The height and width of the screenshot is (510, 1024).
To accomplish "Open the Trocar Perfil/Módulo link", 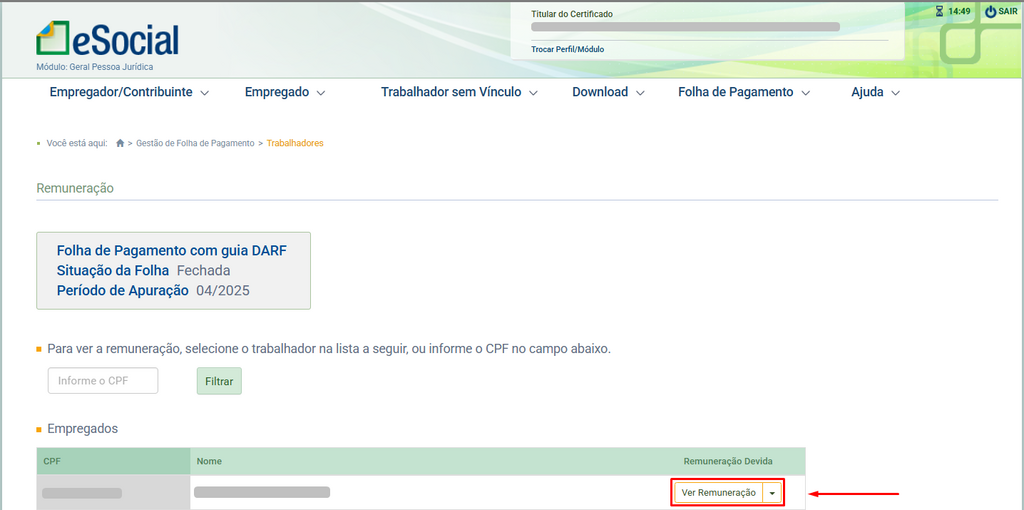I will (x=567, y=49).
